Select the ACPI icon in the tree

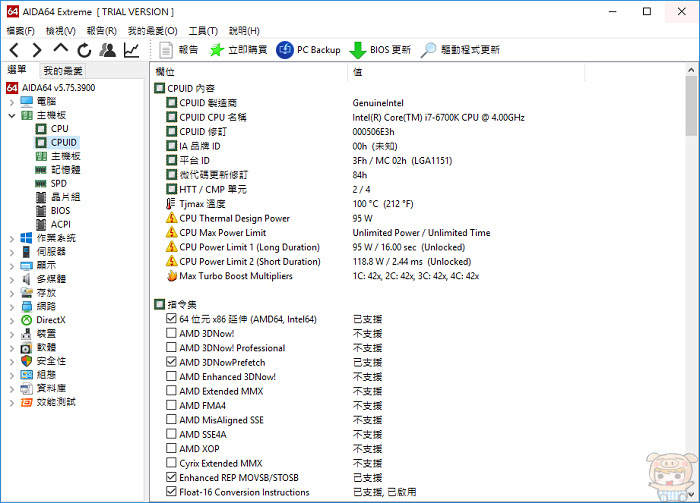click(41, 224)
